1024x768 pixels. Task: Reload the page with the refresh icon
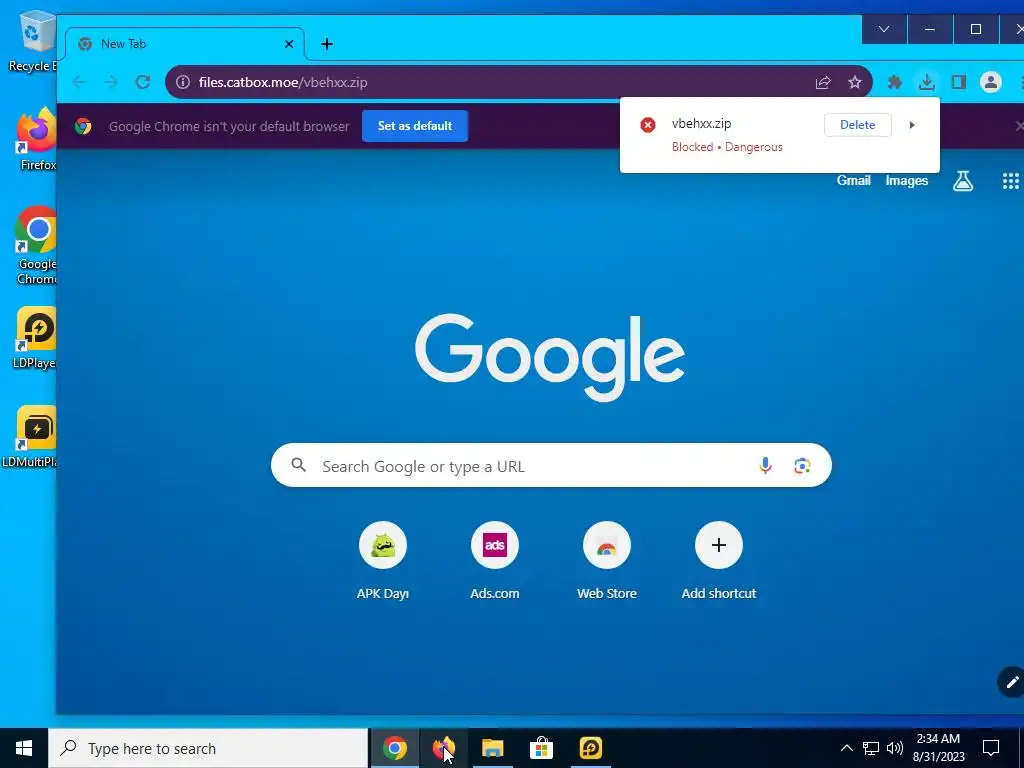tap(143, 82)
